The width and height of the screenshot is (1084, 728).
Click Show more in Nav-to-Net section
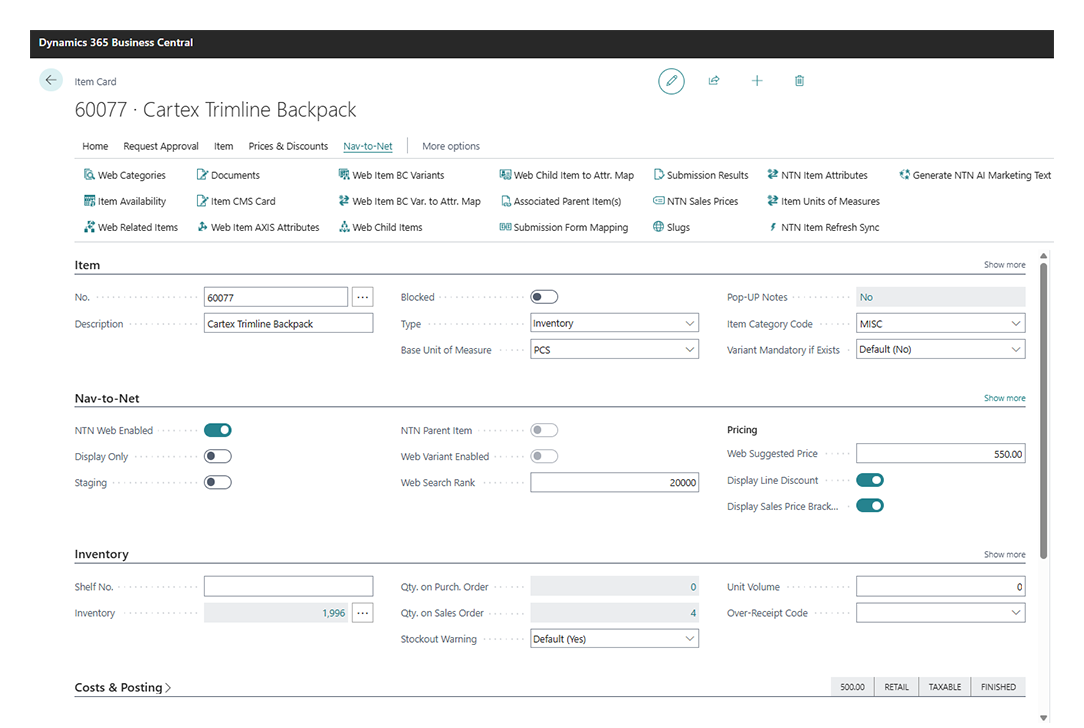(x=1004, y=398)
